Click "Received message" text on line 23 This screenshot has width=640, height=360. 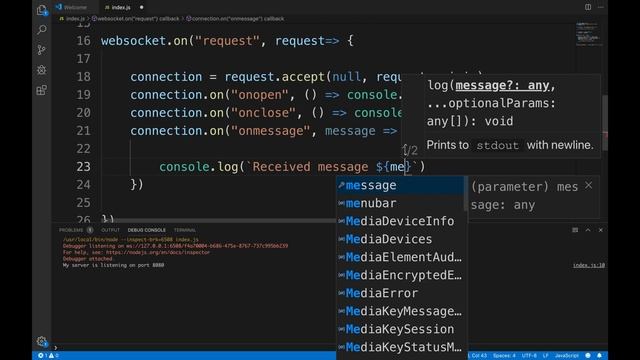coord(310,167)
